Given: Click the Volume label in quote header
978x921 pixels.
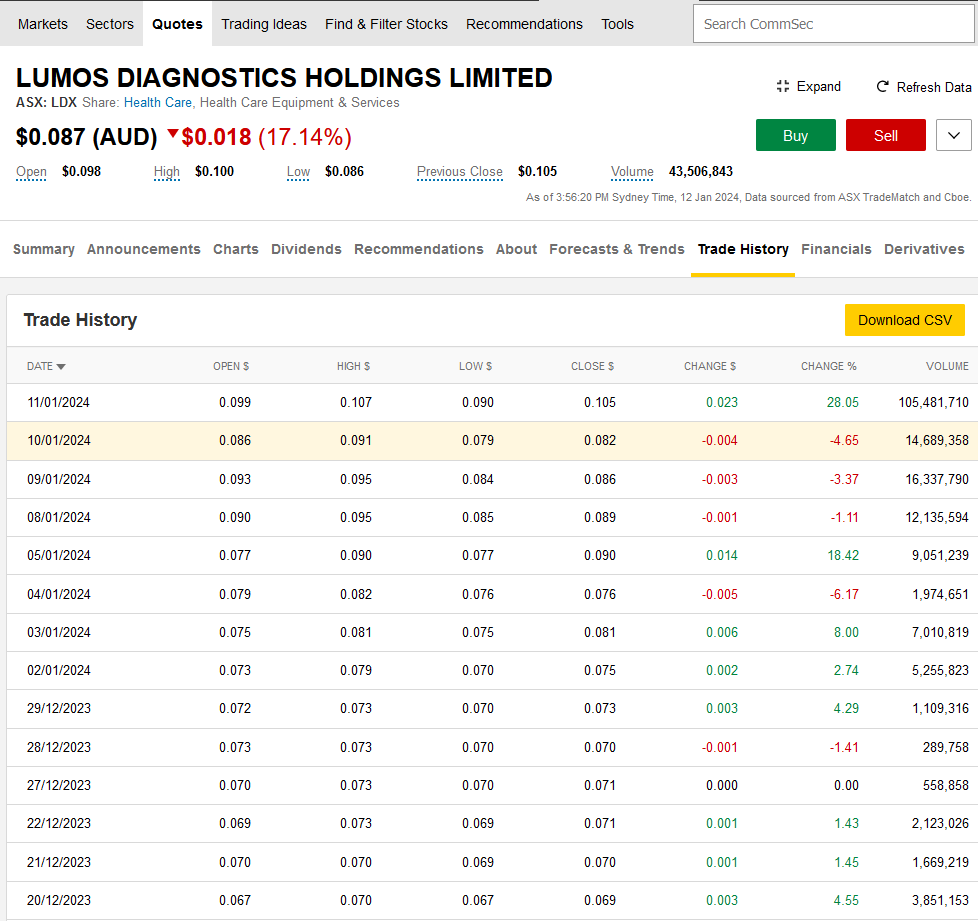Looking at the screenshot, I should coord(632,171).
